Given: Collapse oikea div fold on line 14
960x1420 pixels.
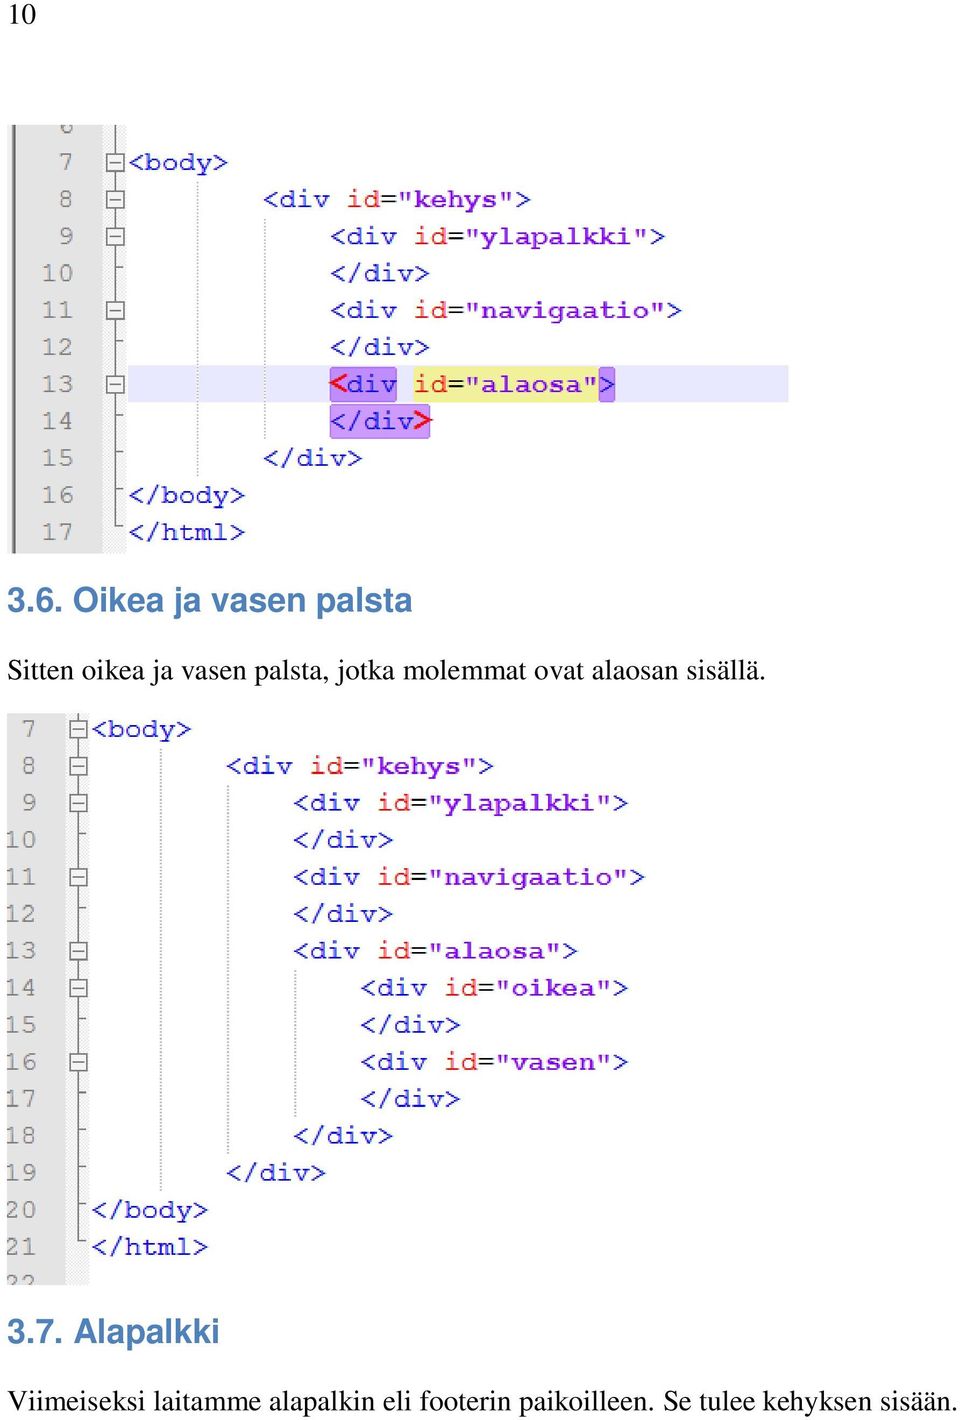Looking at the screenshot, I should (79, 988).
